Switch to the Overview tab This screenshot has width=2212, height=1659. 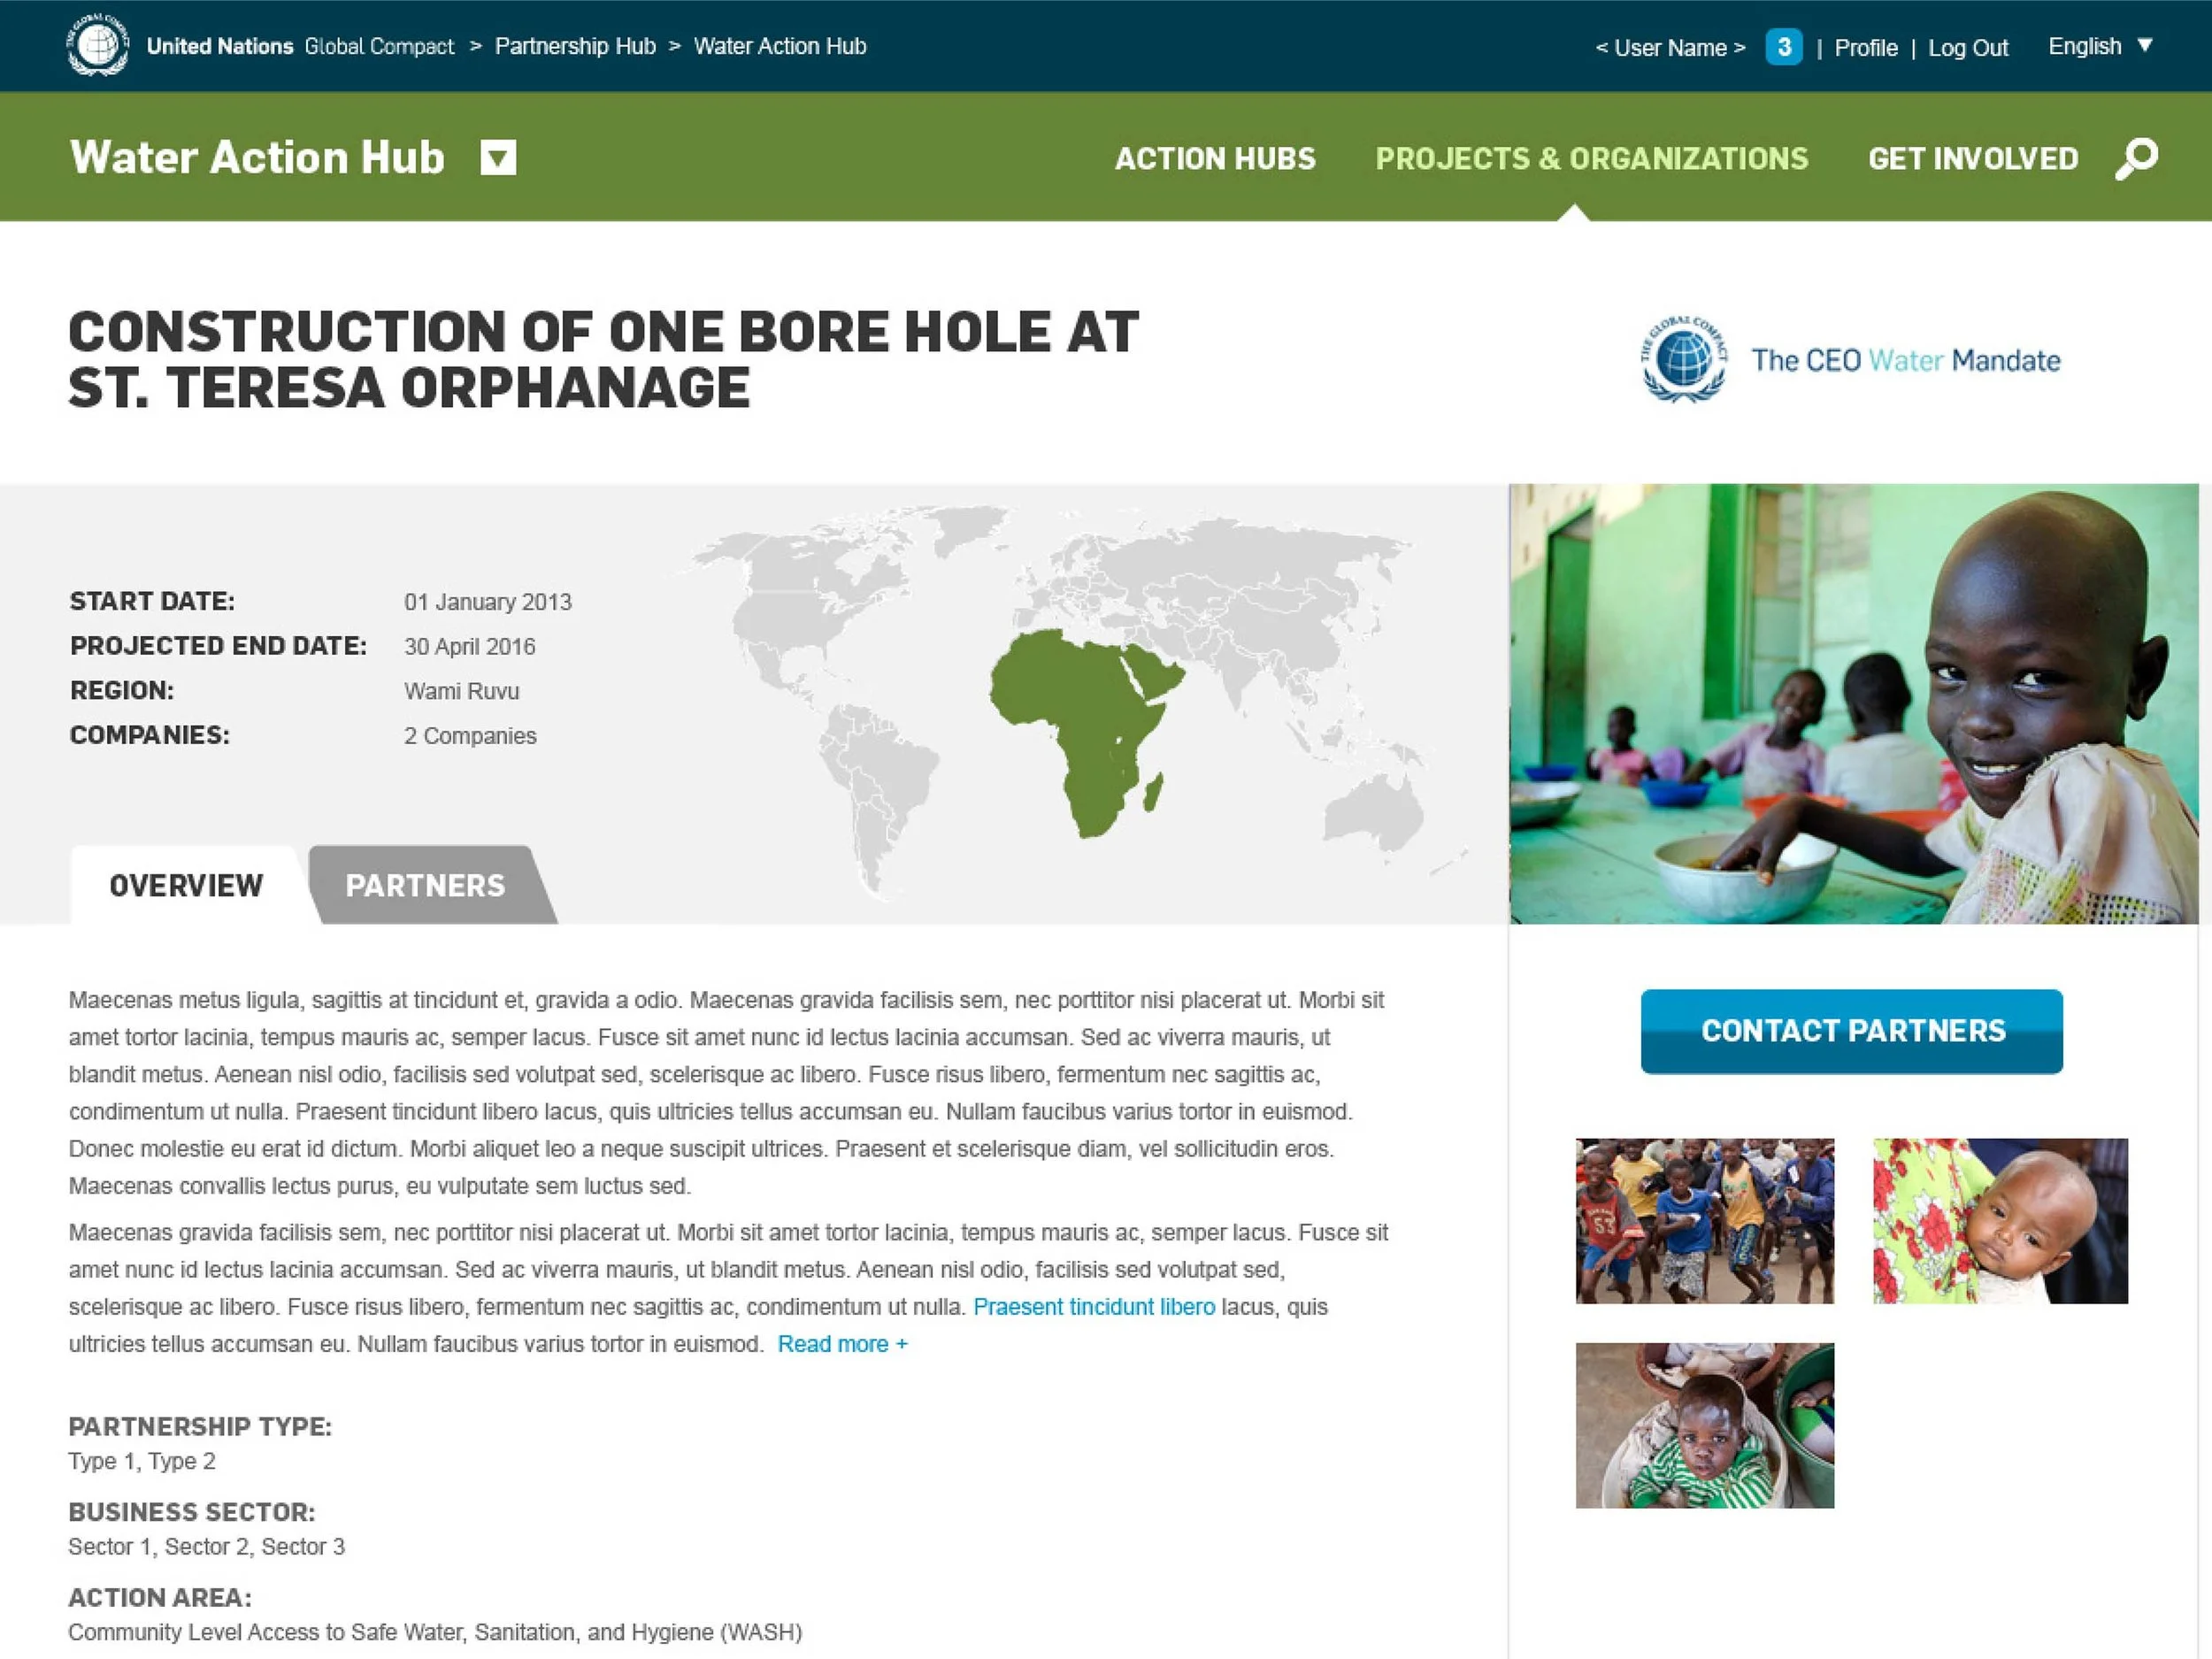tap(186, 885)
